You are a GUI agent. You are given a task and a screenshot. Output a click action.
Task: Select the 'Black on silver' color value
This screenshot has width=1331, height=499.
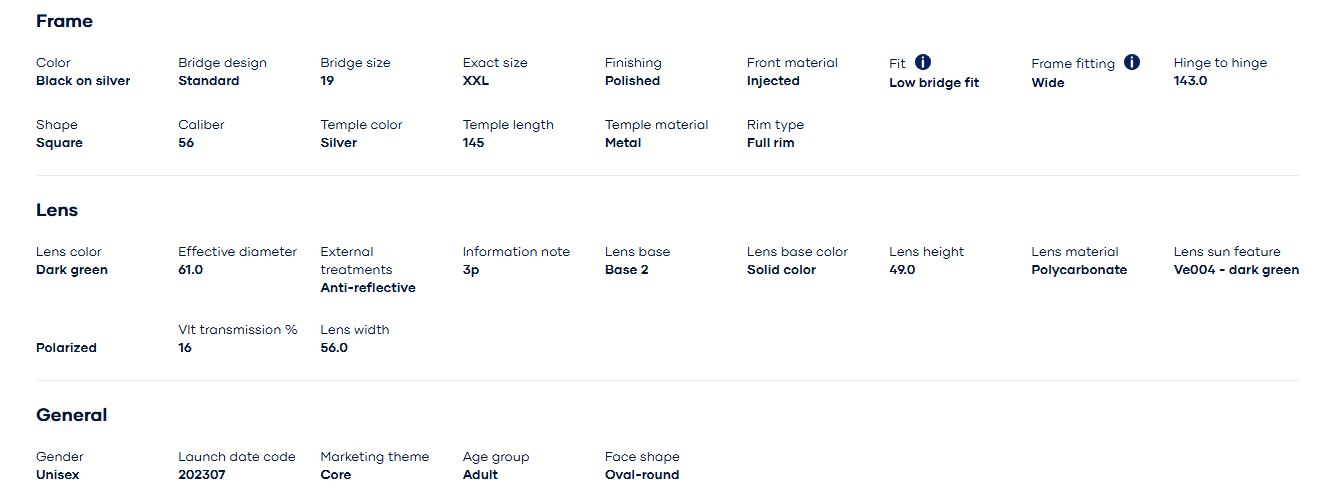83,81
